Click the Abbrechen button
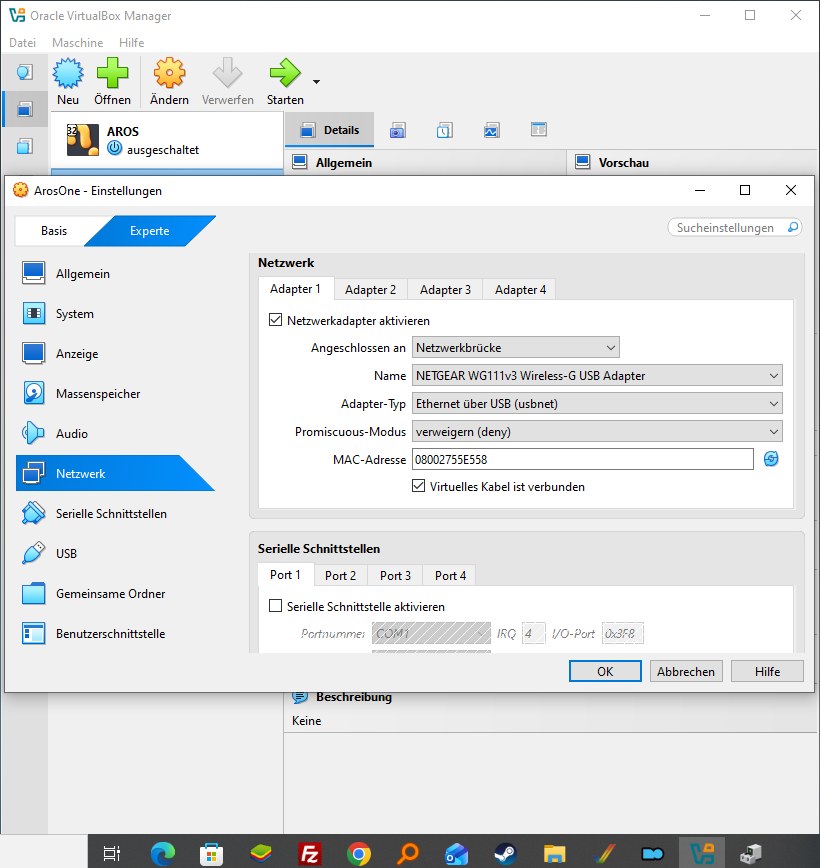820x868 pixels. click(x=686, y=671)
